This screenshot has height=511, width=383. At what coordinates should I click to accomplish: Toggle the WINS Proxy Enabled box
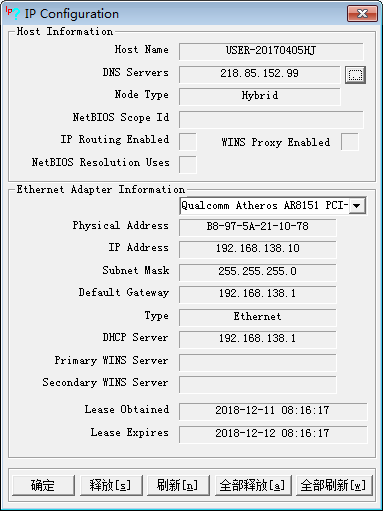click(350, 142)
